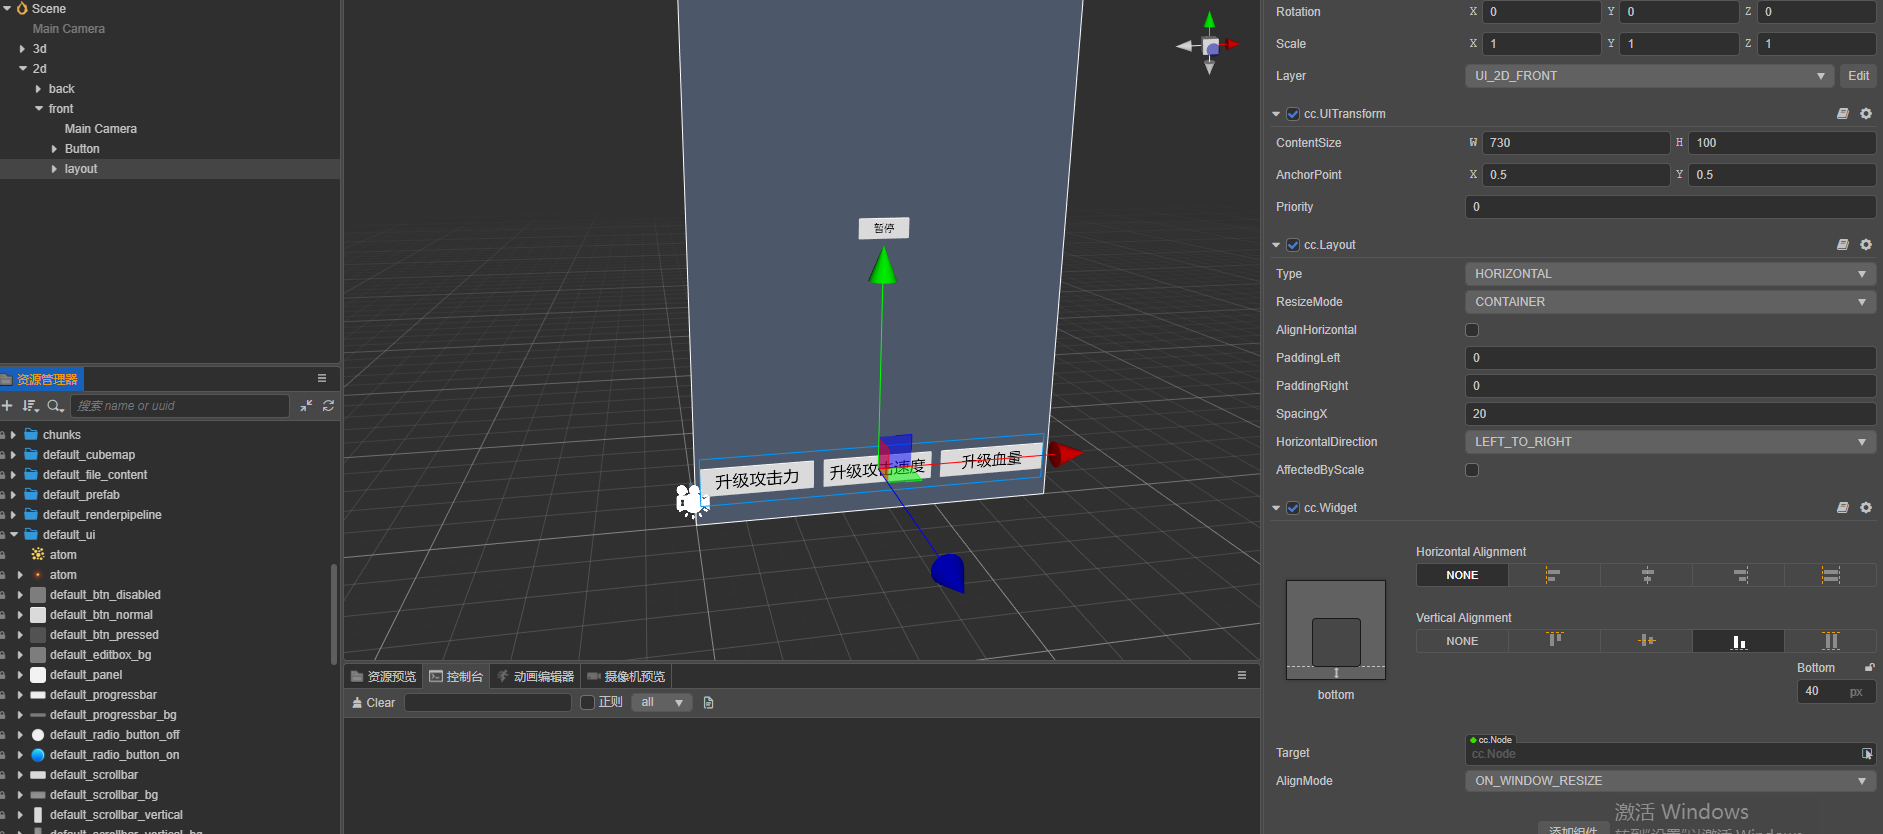
Task: Select horizontal left alignment icon in Widget
Action: click(x=1553, y=575)
